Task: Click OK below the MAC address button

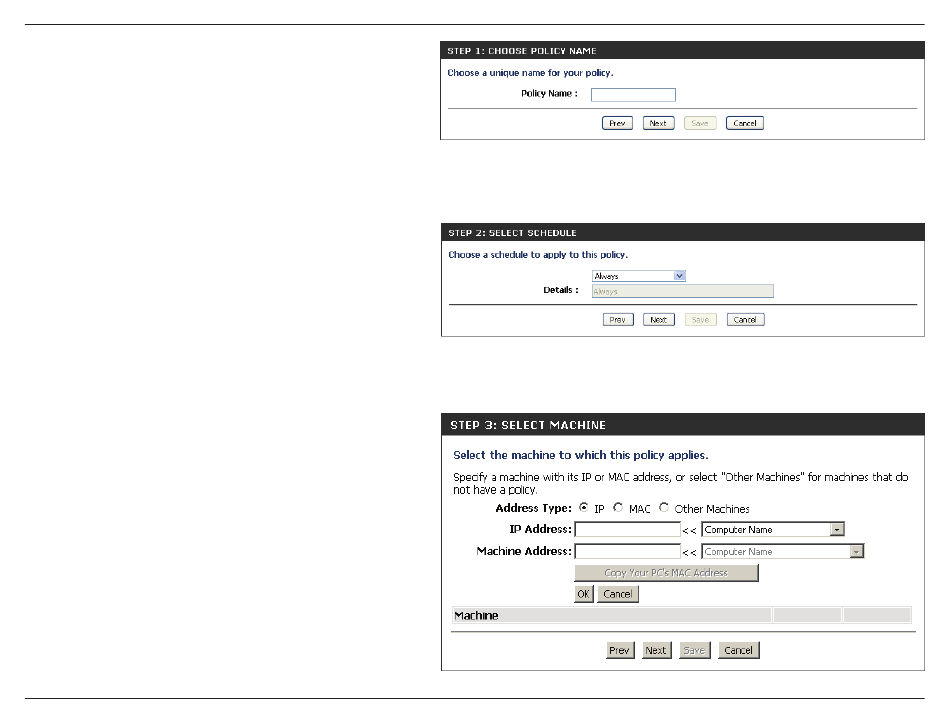Action: 584,594
